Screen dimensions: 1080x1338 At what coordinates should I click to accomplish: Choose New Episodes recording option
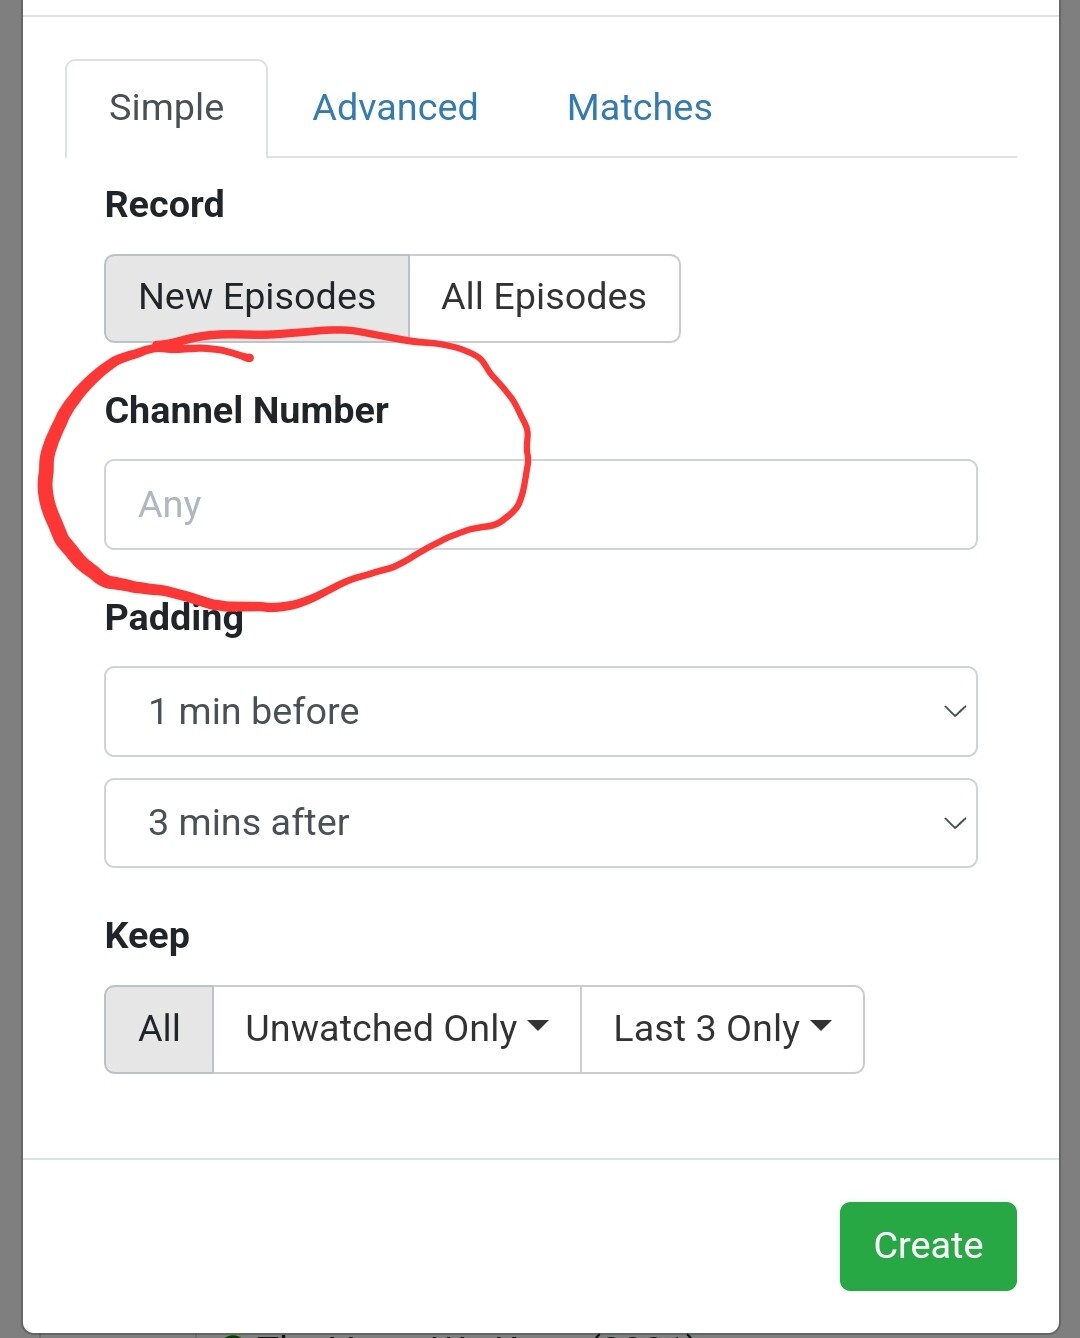click(257, 298)
